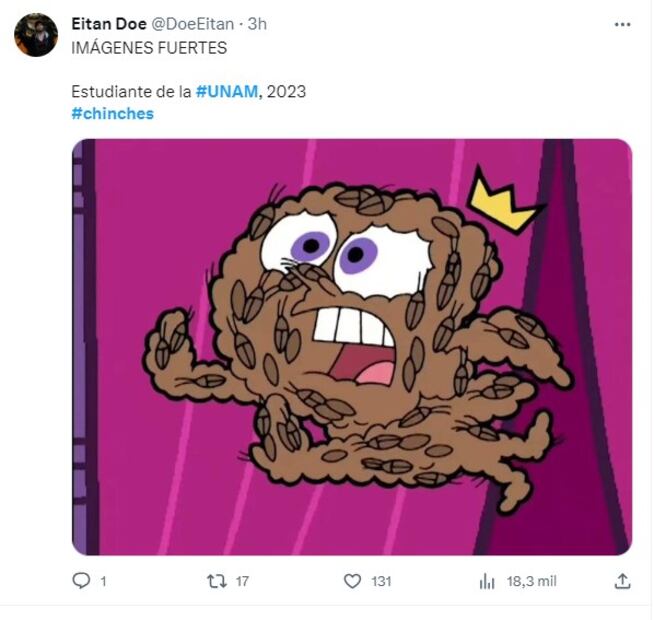
Task: Click the like count 131
Action: point(381,581)
